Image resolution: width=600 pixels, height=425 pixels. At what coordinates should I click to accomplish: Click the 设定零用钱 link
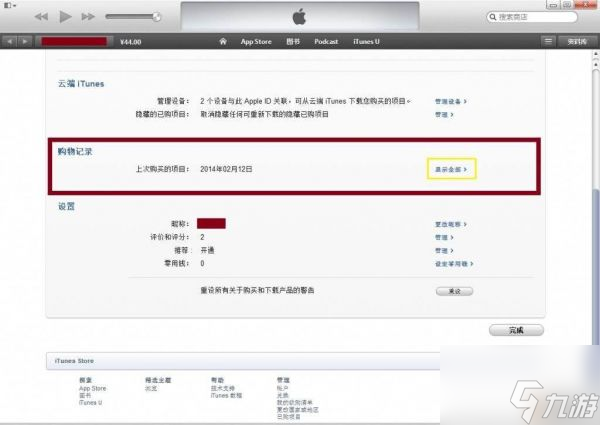pyautogui.click(x=453, y=264)
